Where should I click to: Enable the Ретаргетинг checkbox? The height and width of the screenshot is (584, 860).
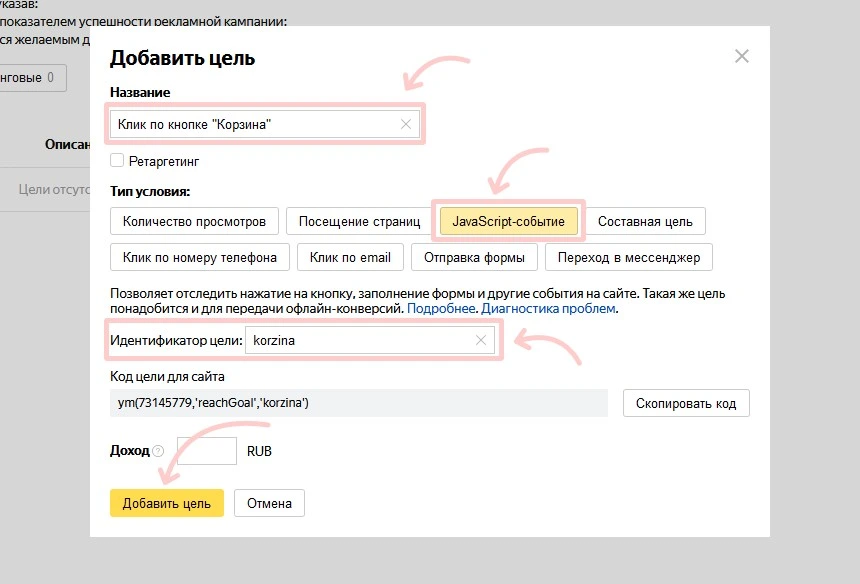click(x=117, y=160)
